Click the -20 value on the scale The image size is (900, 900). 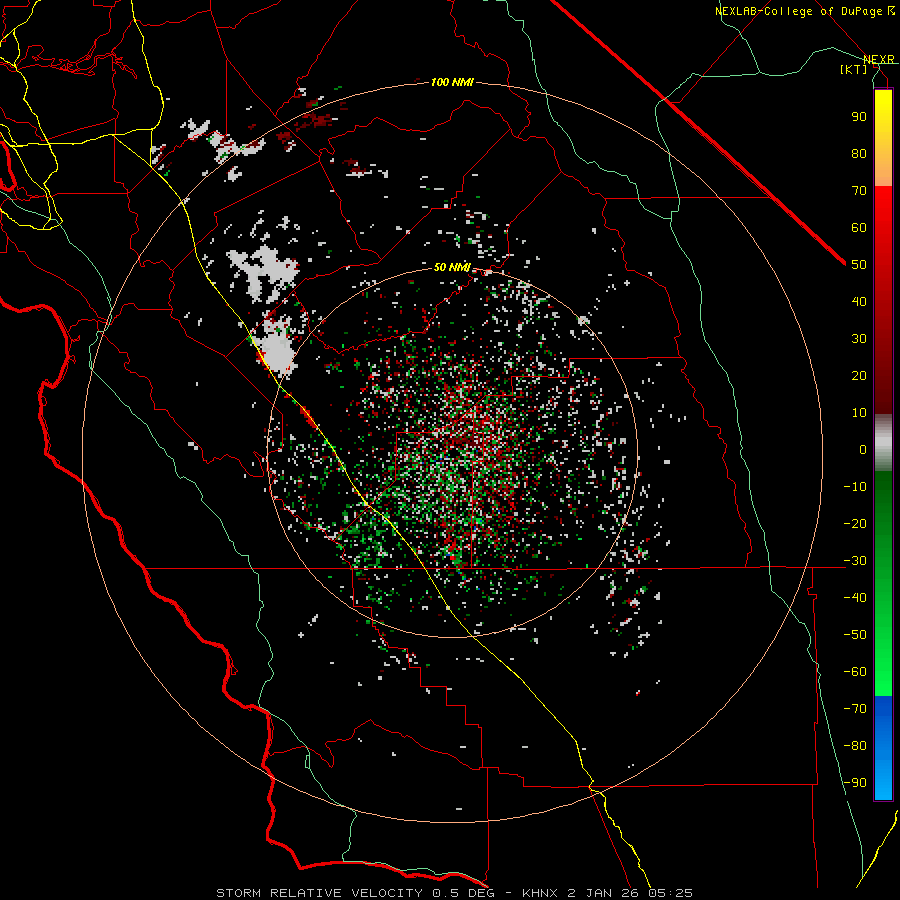click(855, 523)
